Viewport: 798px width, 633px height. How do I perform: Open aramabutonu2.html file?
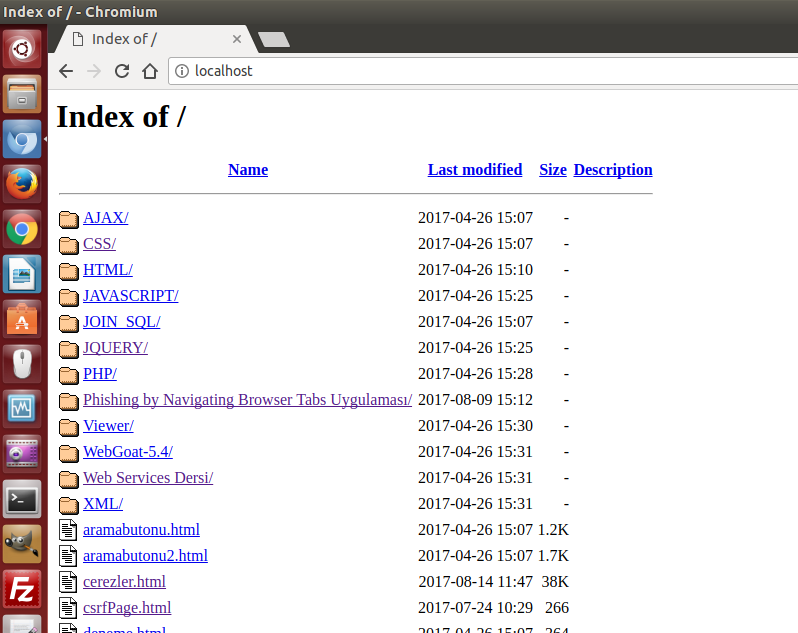146,555
